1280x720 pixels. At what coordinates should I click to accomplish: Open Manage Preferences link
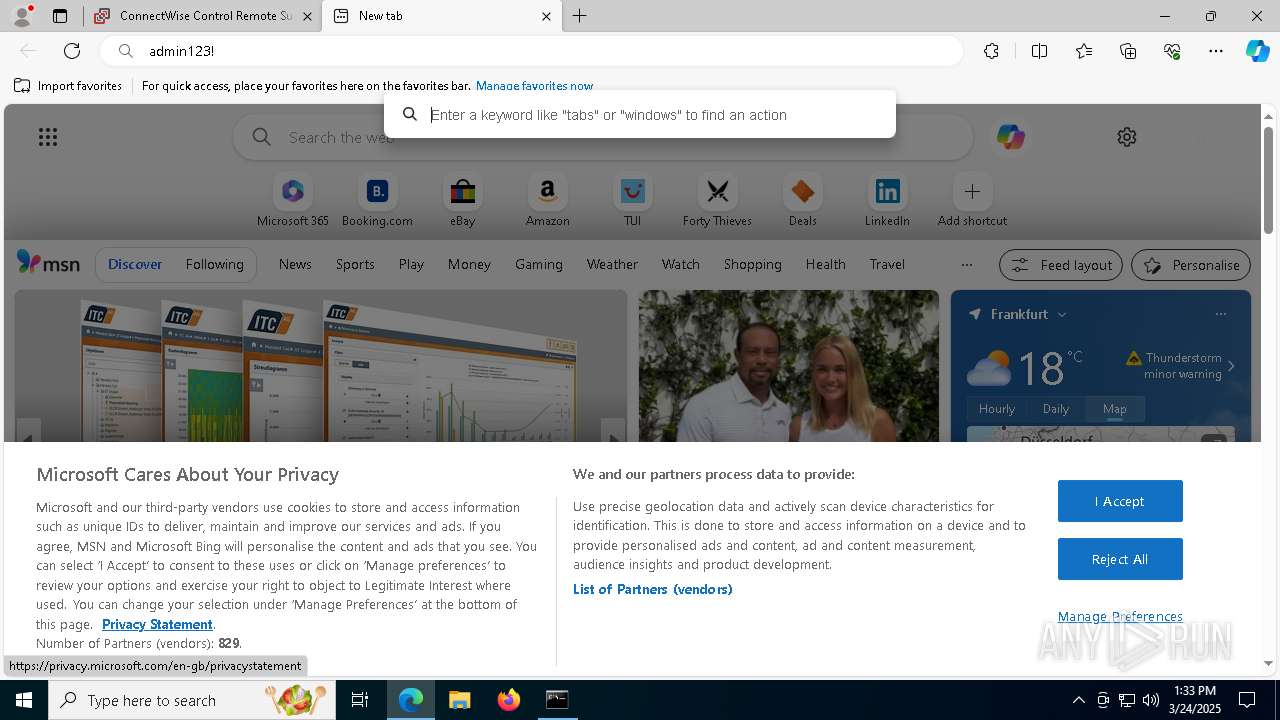(x=1120, y=616)
